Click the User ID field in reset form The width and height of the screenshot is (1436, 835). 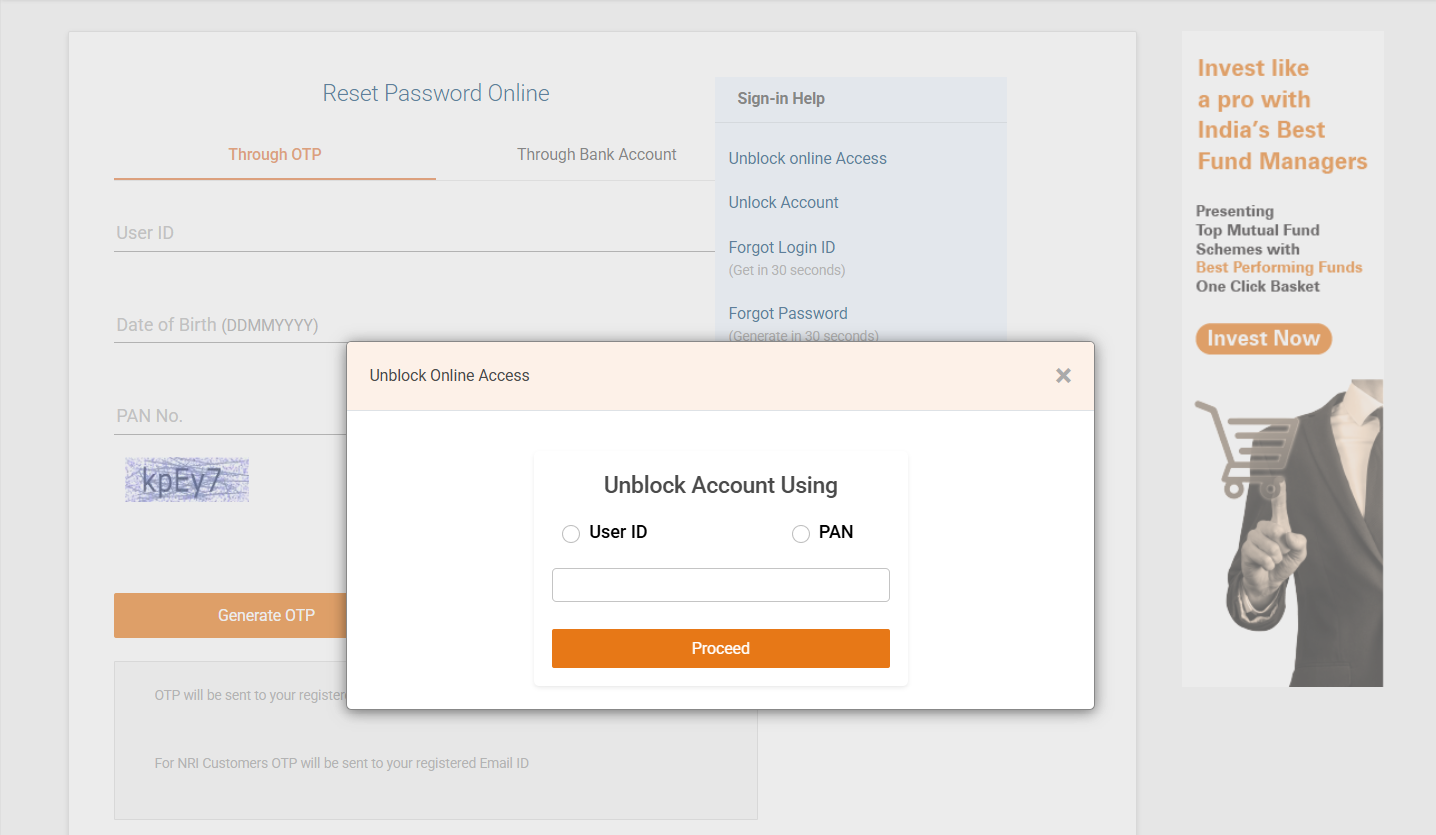pos(400,233)
